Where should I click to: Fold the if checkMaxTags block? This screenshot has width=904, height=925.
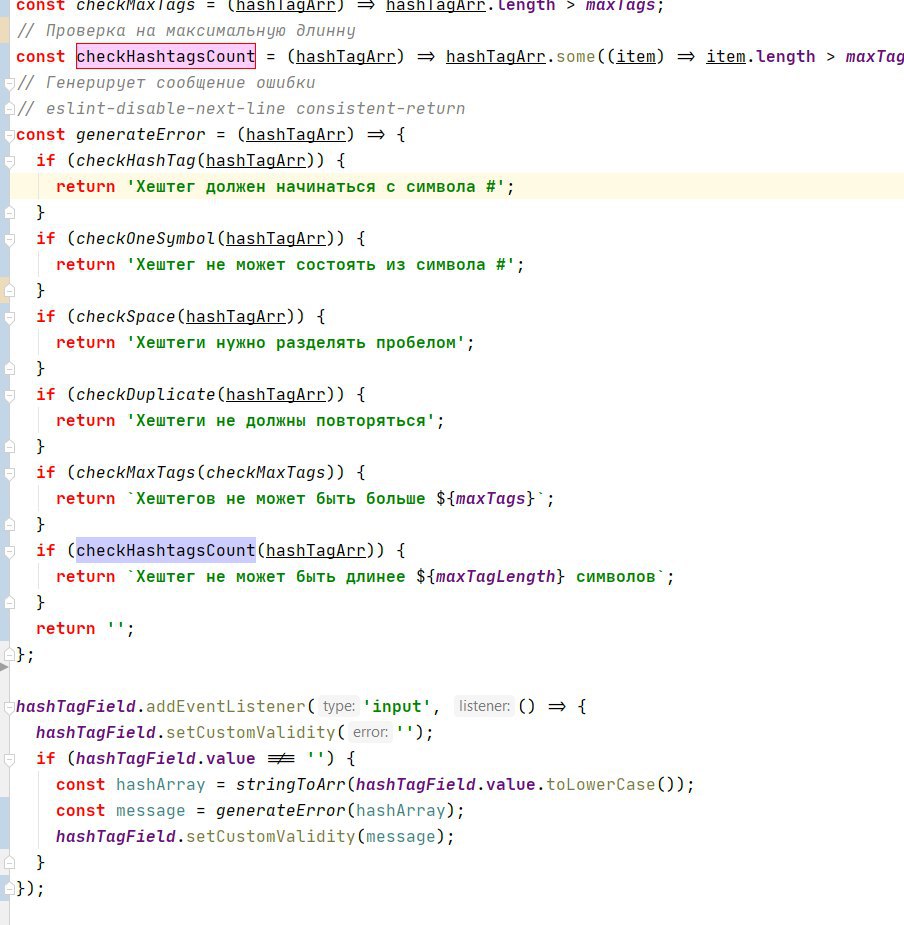(x=9, y=473)
